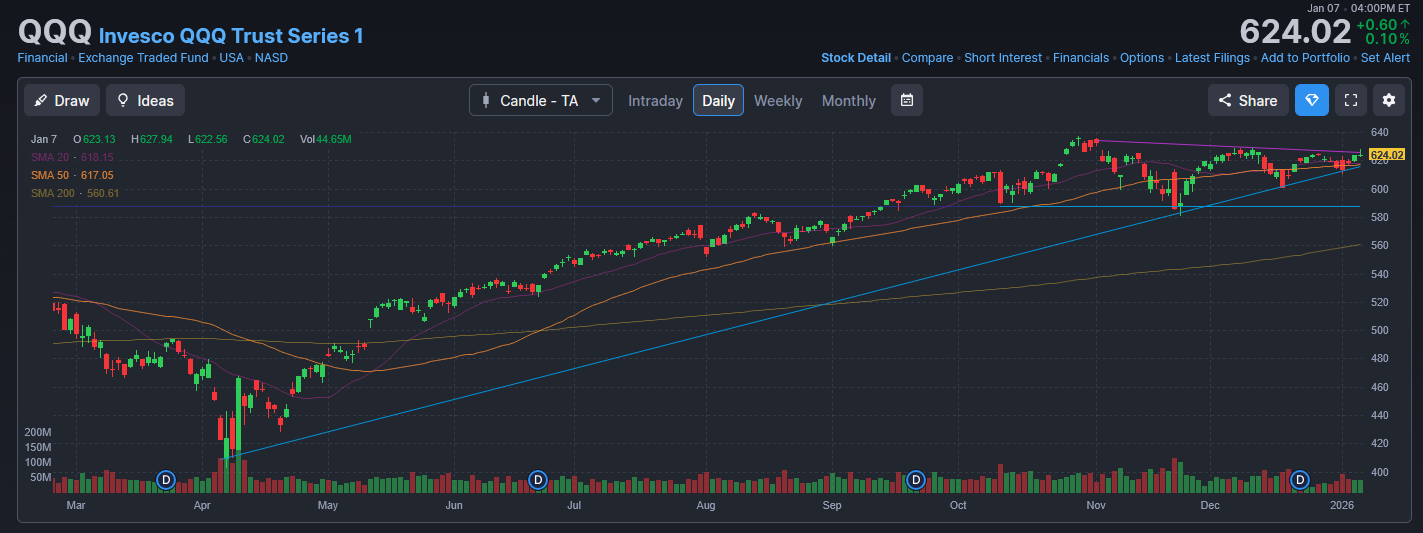Click the SMA 200 indicator label
1423x533 pixels.
(x=75, y=193)
